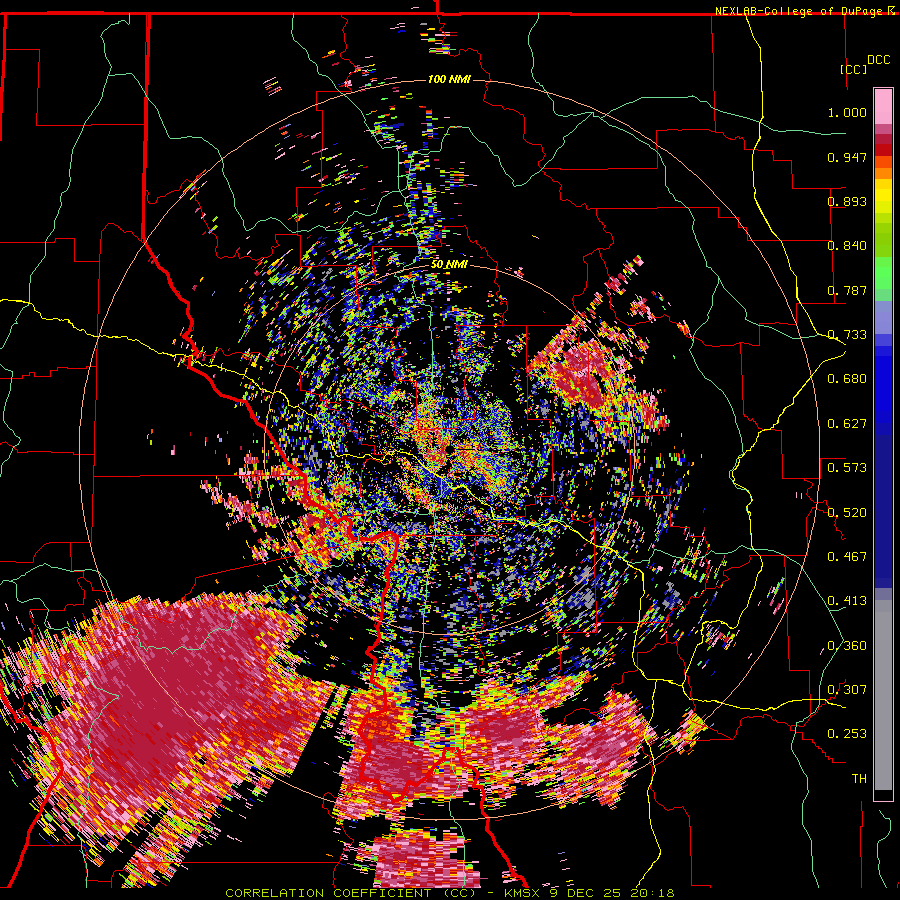Click the 0.893 scale value

click(x=847, y=201)
